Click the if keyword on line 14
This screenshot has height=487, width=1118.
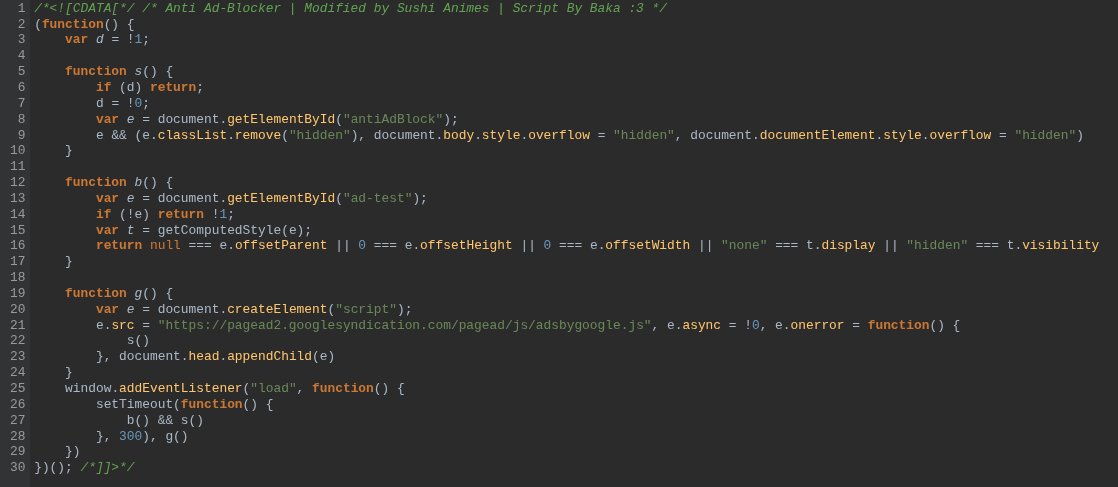(x=104, y=214)
